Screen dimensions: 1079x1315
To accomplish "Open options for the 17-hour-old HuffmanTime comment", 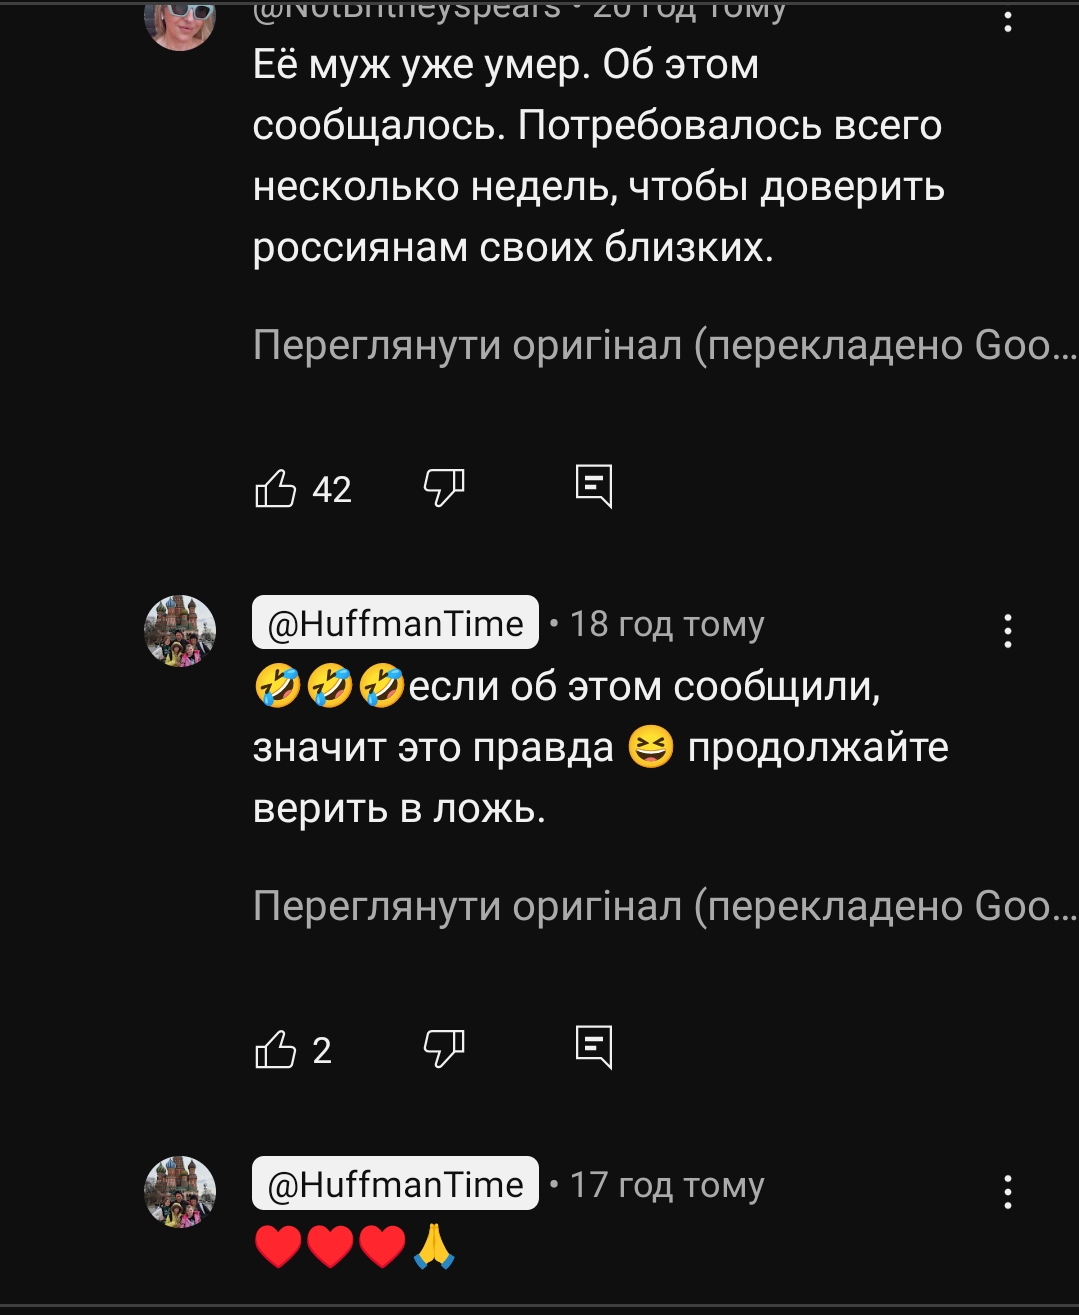I will 1007,1192.
